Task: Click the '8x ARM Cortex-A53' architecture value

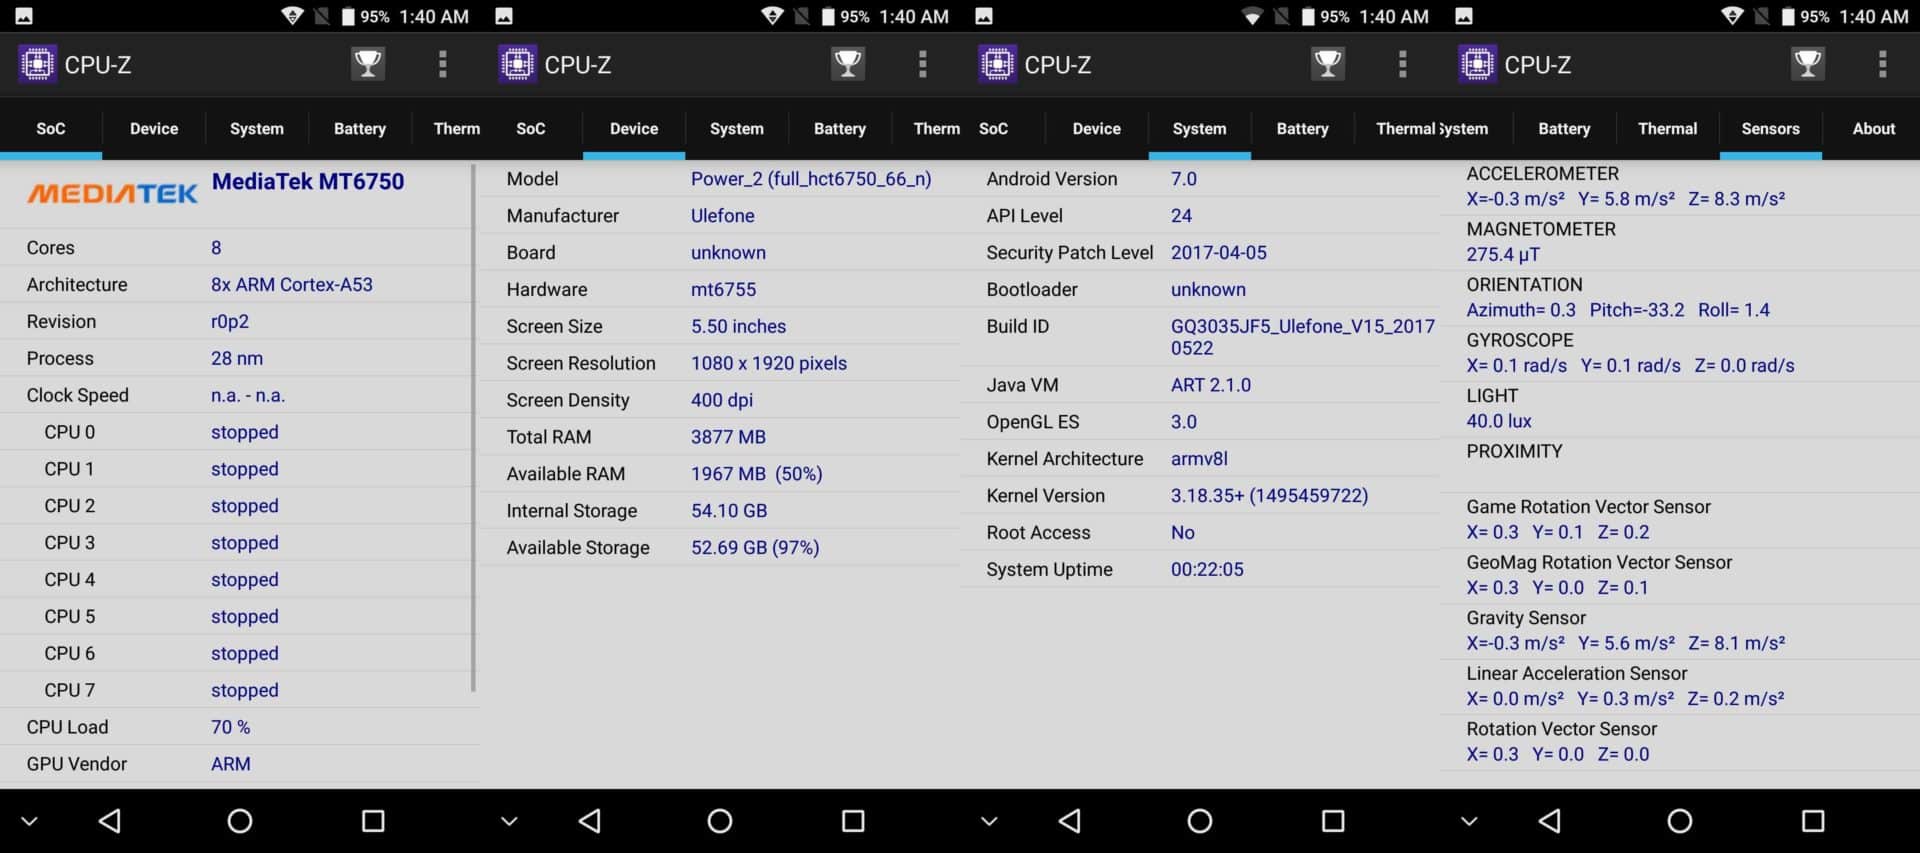Action: (292, 284)
